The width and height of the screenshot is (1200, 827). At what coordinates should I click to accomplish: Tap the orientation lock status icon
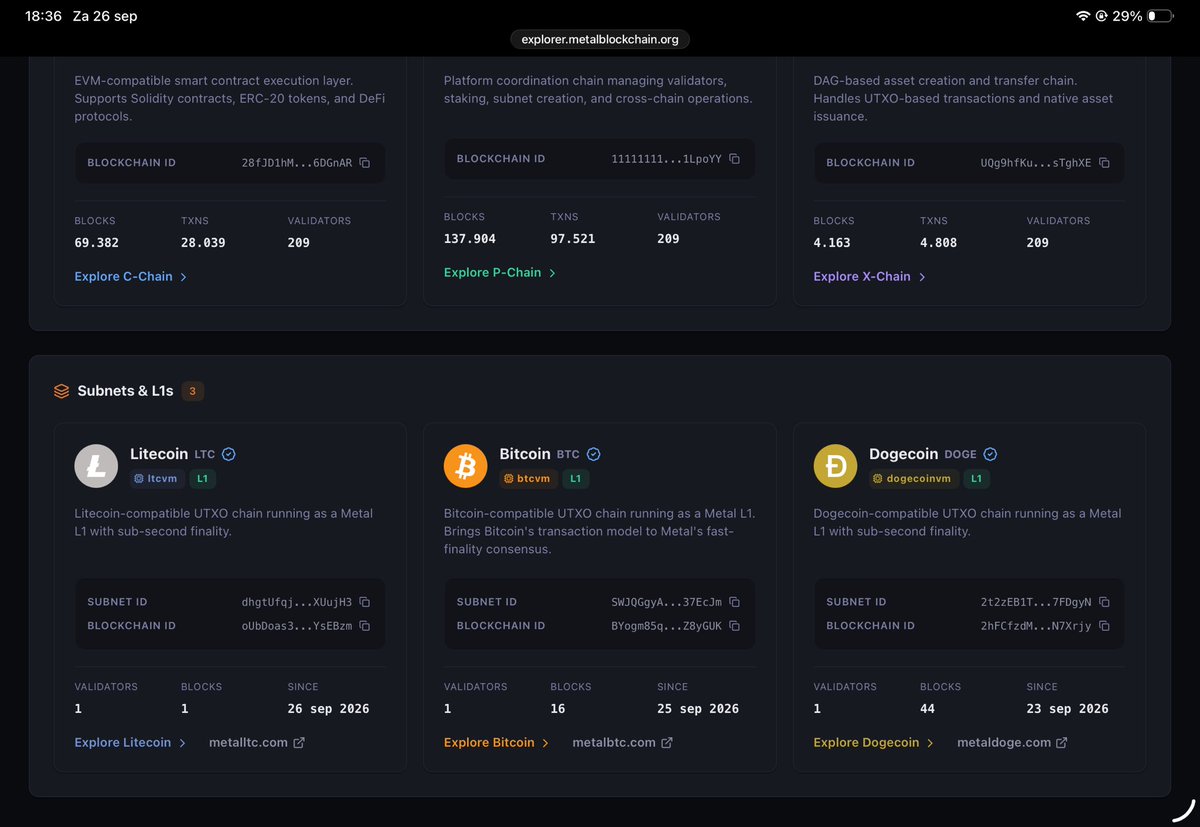(1101, 16)
